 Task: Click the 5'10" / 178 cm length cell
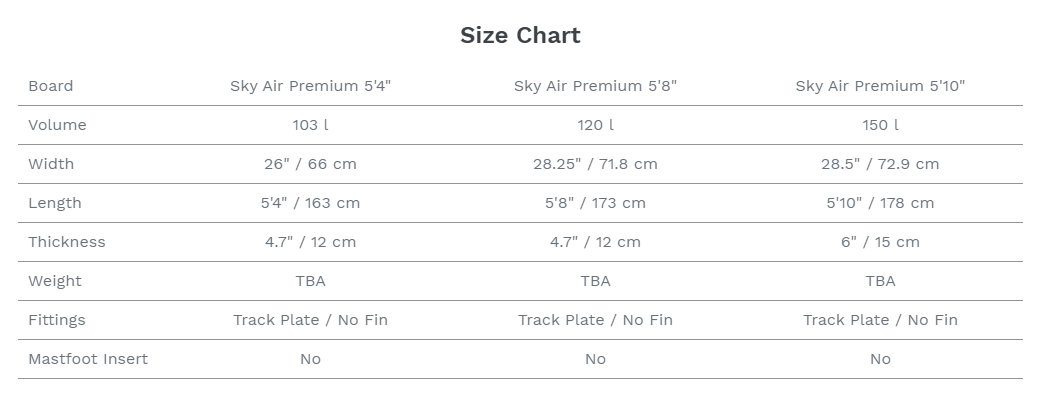880,203
